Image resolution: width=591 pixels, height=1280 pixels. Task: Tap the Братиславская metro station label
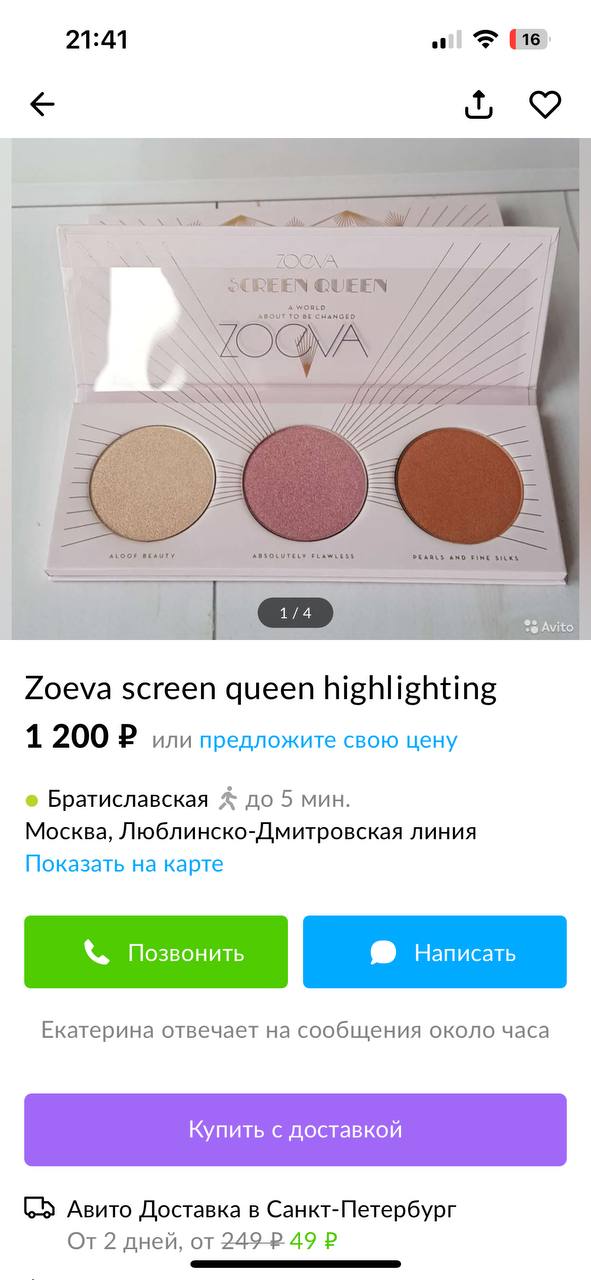point(128,799)
